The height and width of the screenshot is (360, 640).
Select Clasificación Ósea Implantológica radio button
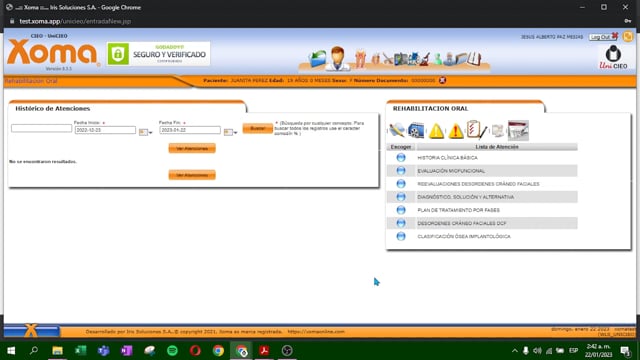pyautogui.click(x=401, y=236)
